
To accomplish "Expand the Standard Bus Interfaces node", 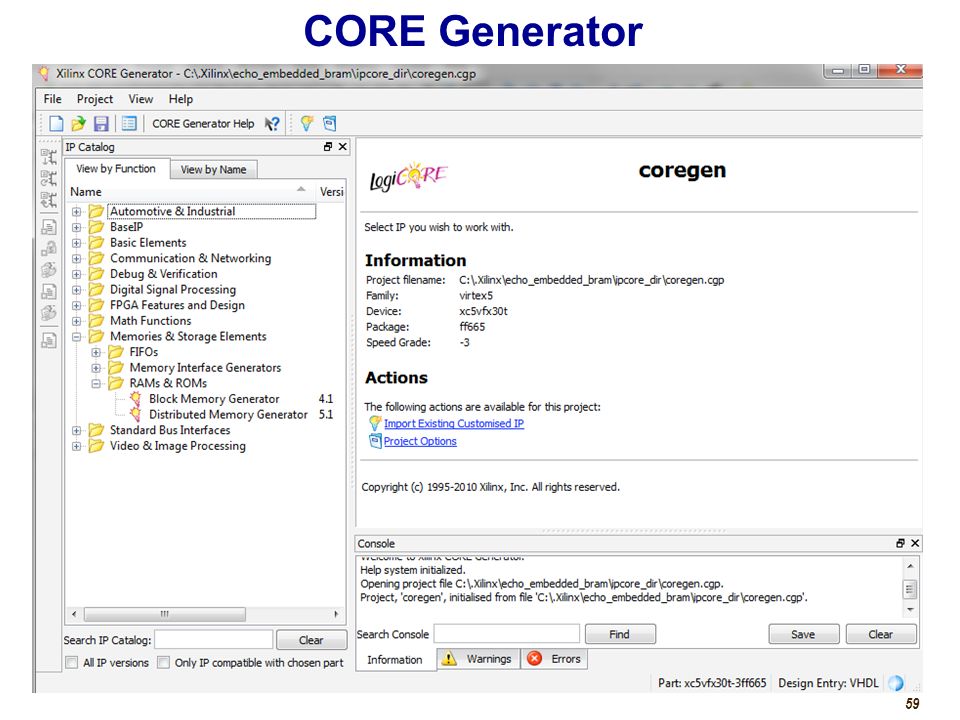I will pyautogui.click(x=77, y=430).
